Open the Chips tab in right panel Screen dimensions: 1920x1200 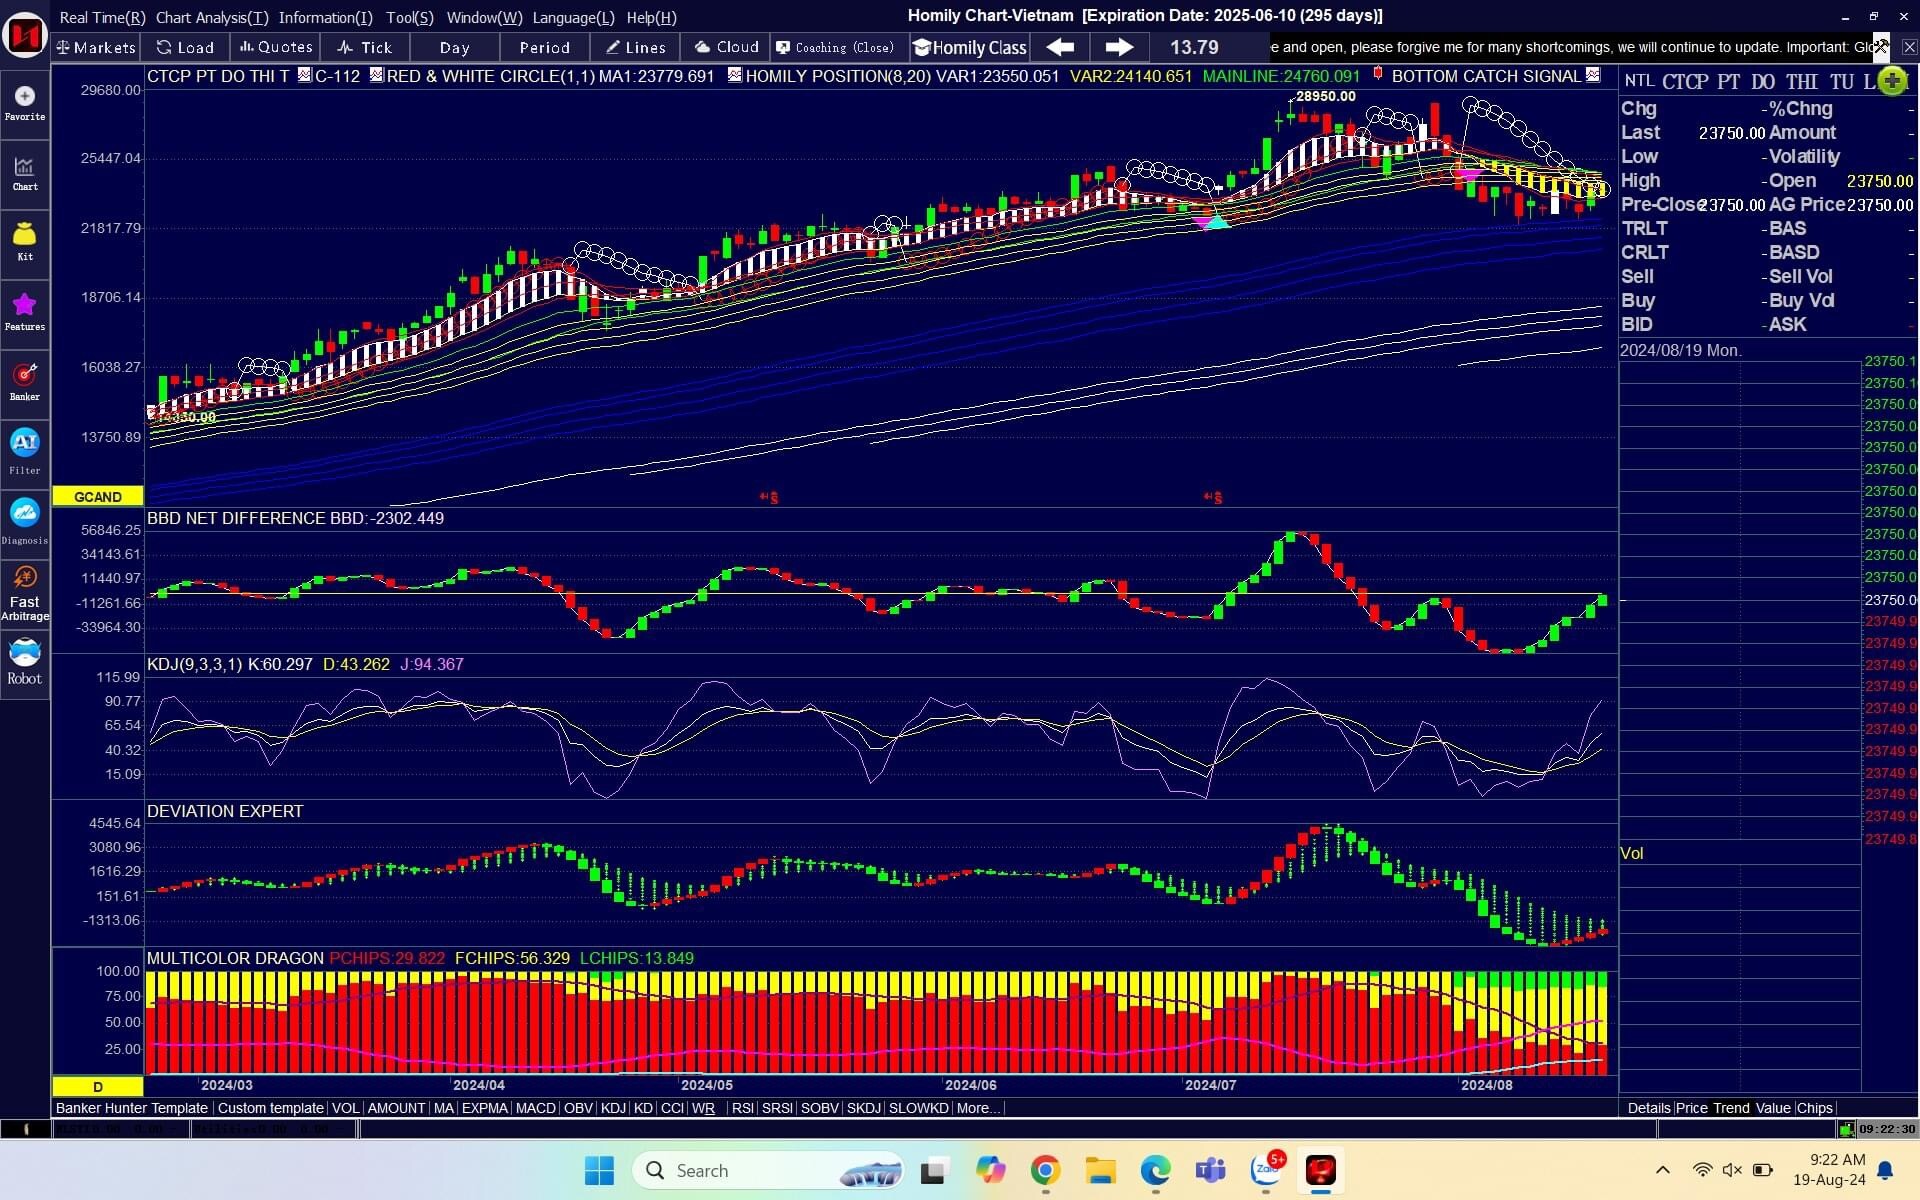click(x=1814, y=1108)
